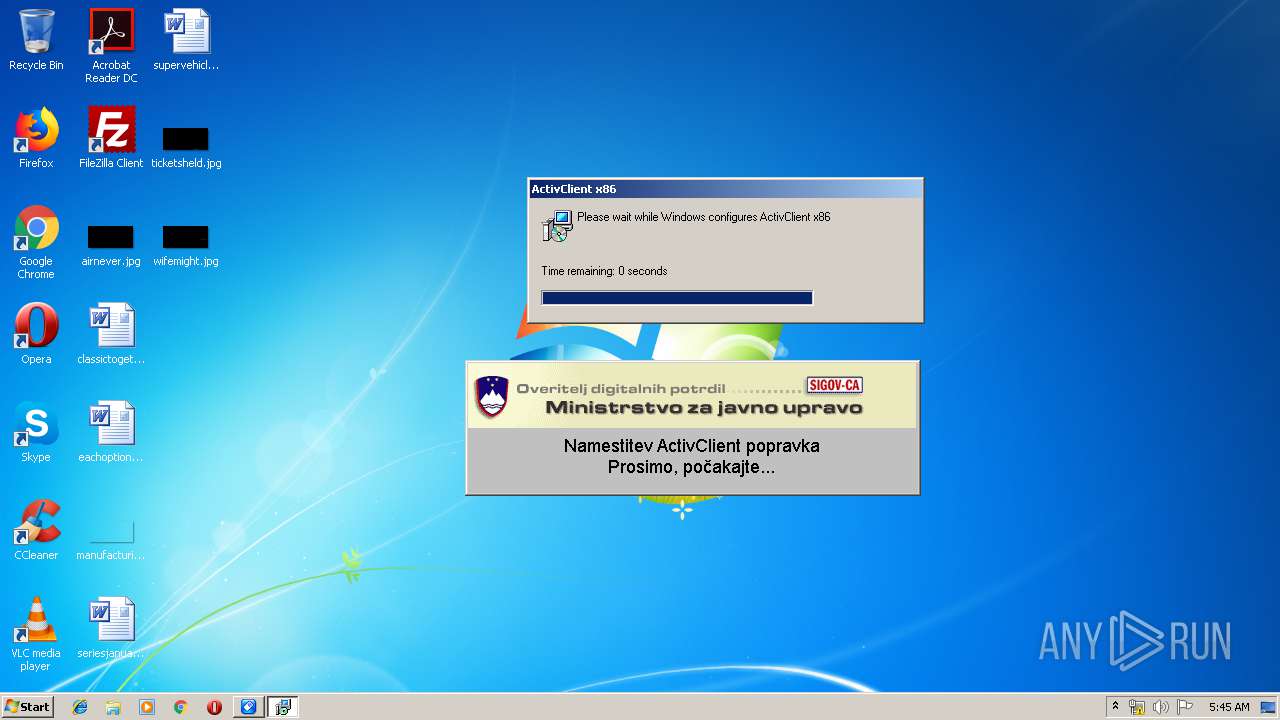The height and width of the screenshot is (720, 1280).
Task: Show hidden tray icons arrow
Action: (1115, 707)
